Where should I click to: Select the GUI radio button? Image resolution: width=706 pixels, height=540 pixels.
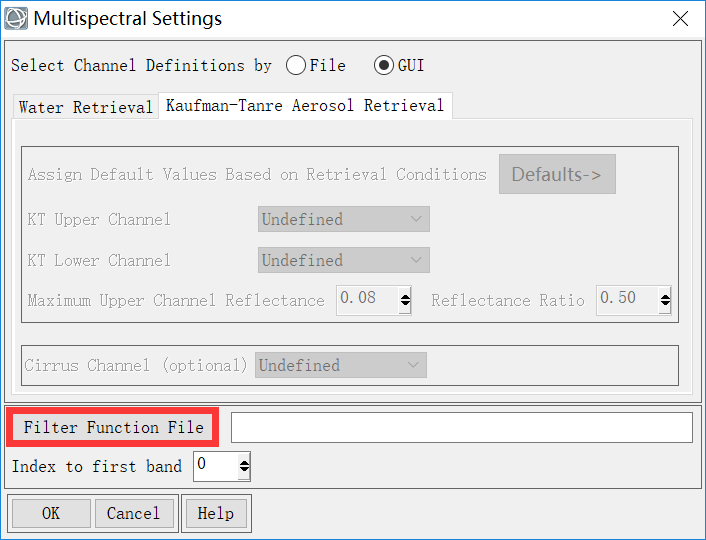coord(384,66)
